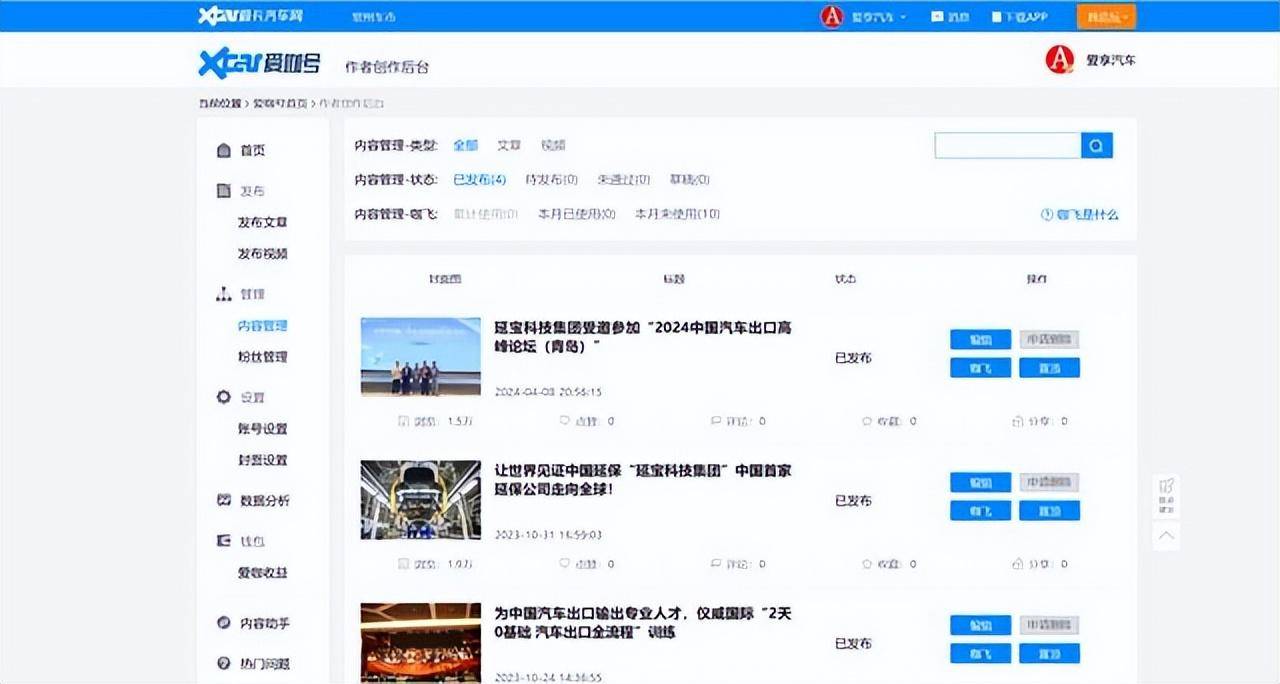The height and width of the screenshot is (684, 1280).
Task: Select the 待发布(0) status filter
Action: 551,180
